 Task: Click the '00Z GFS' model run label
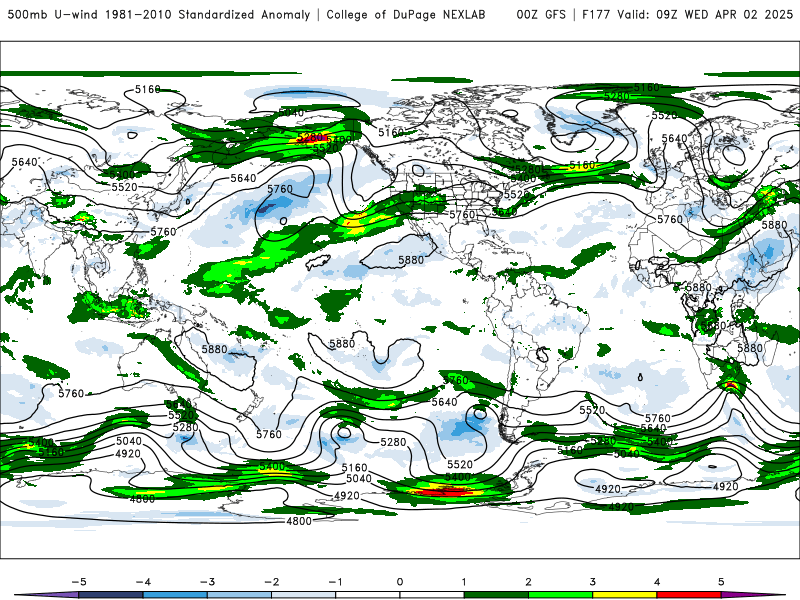[x=541, y=15]
